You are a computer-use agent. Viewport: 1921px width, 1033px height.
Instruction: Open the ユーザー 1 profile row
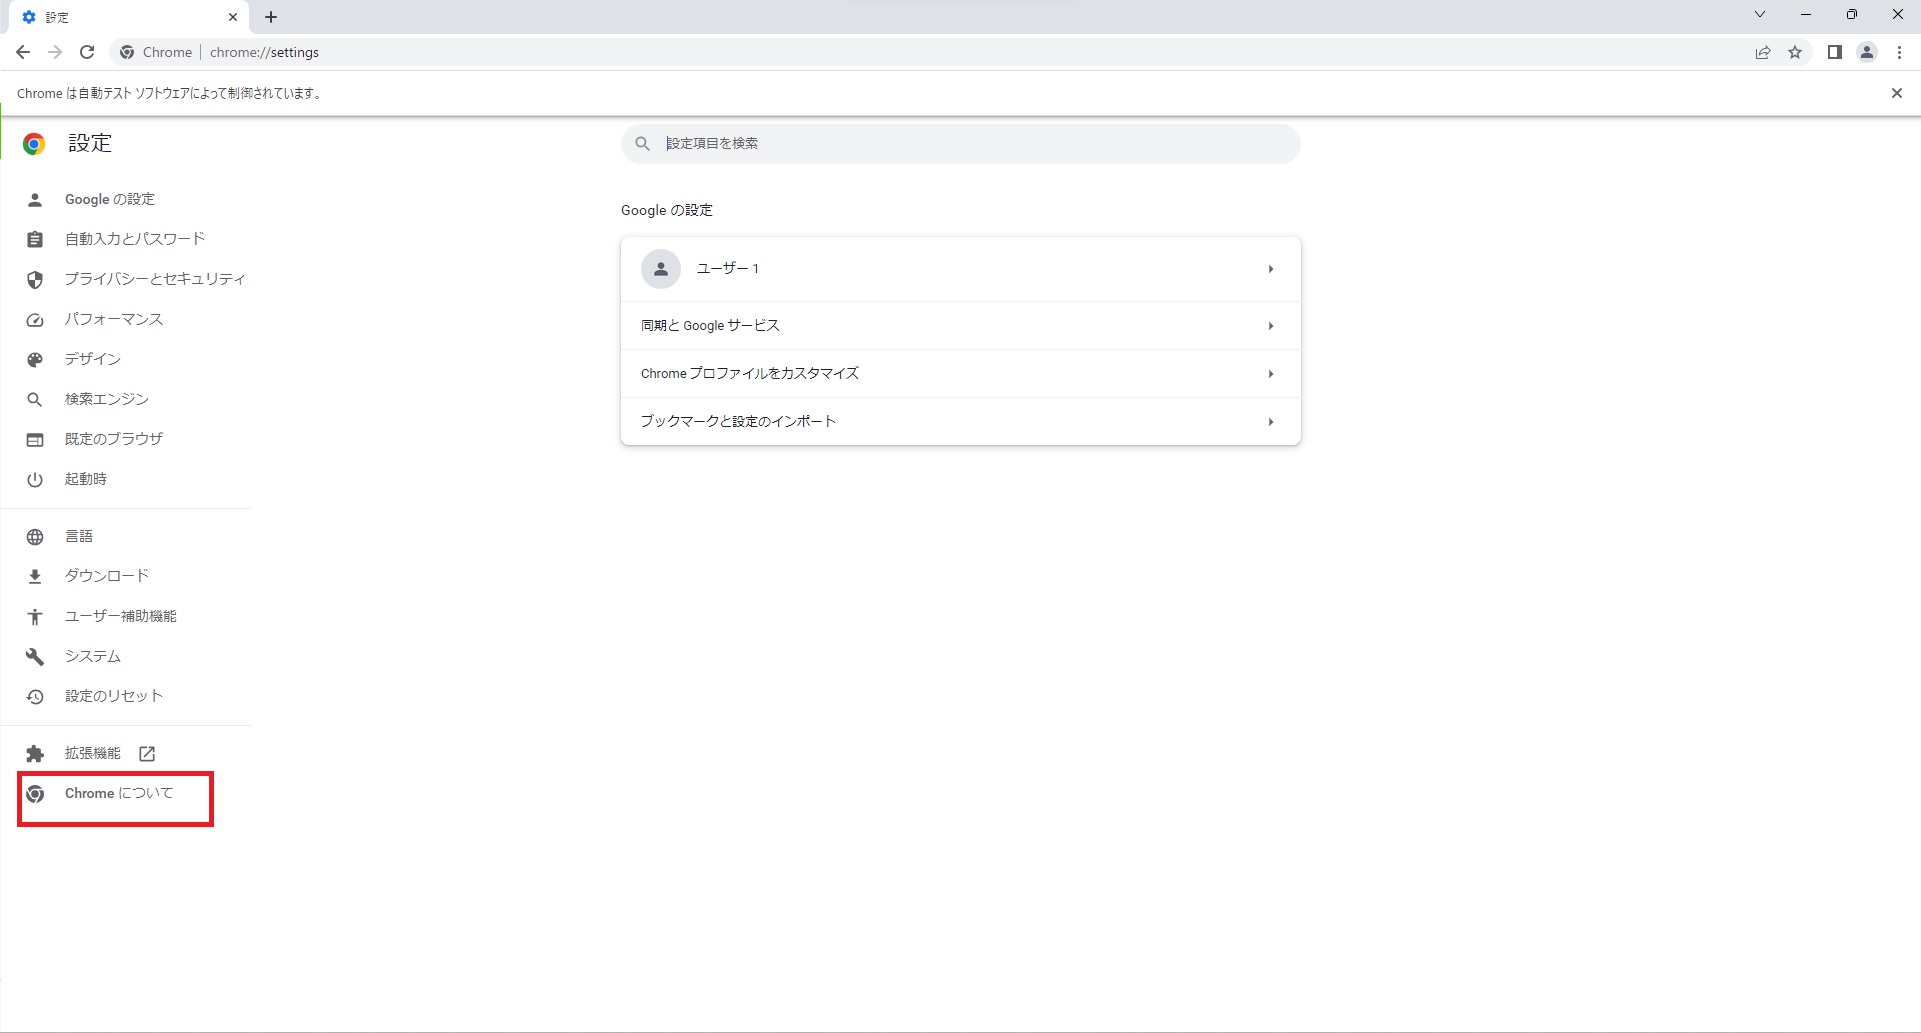click(x=960, y=268)
